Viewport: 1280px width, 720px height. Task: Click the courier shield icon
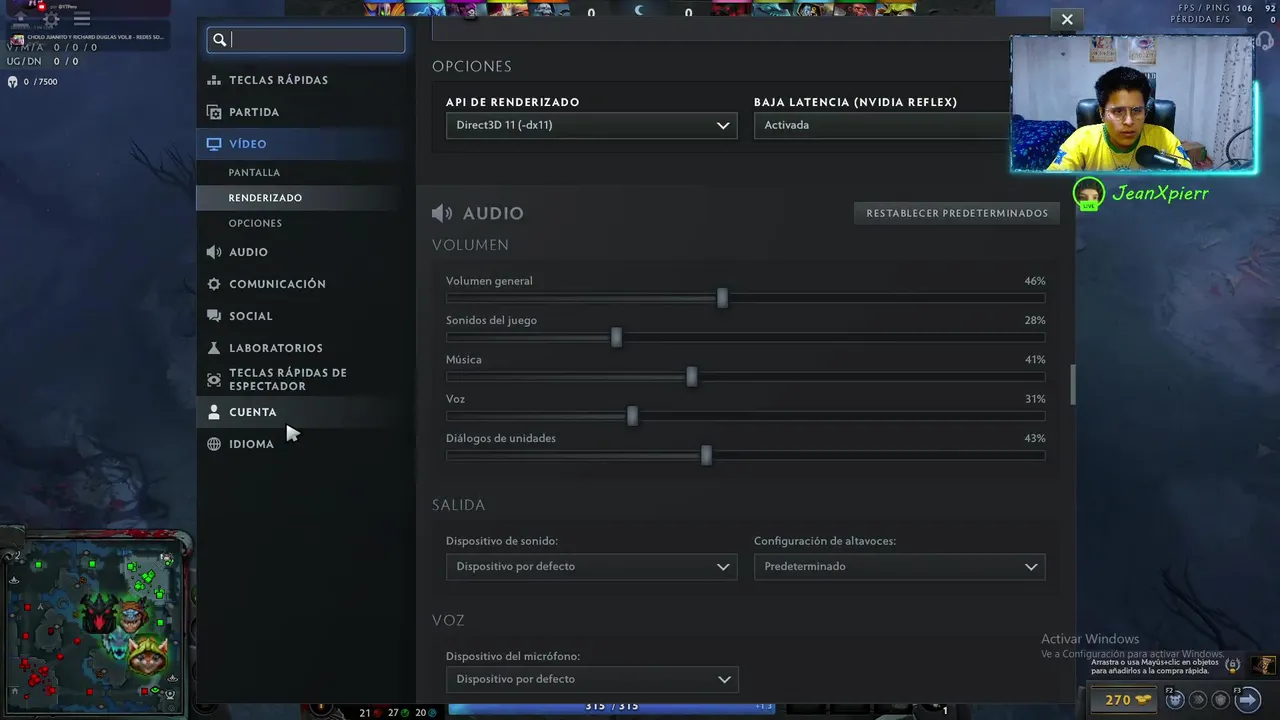coord(1221,700)
